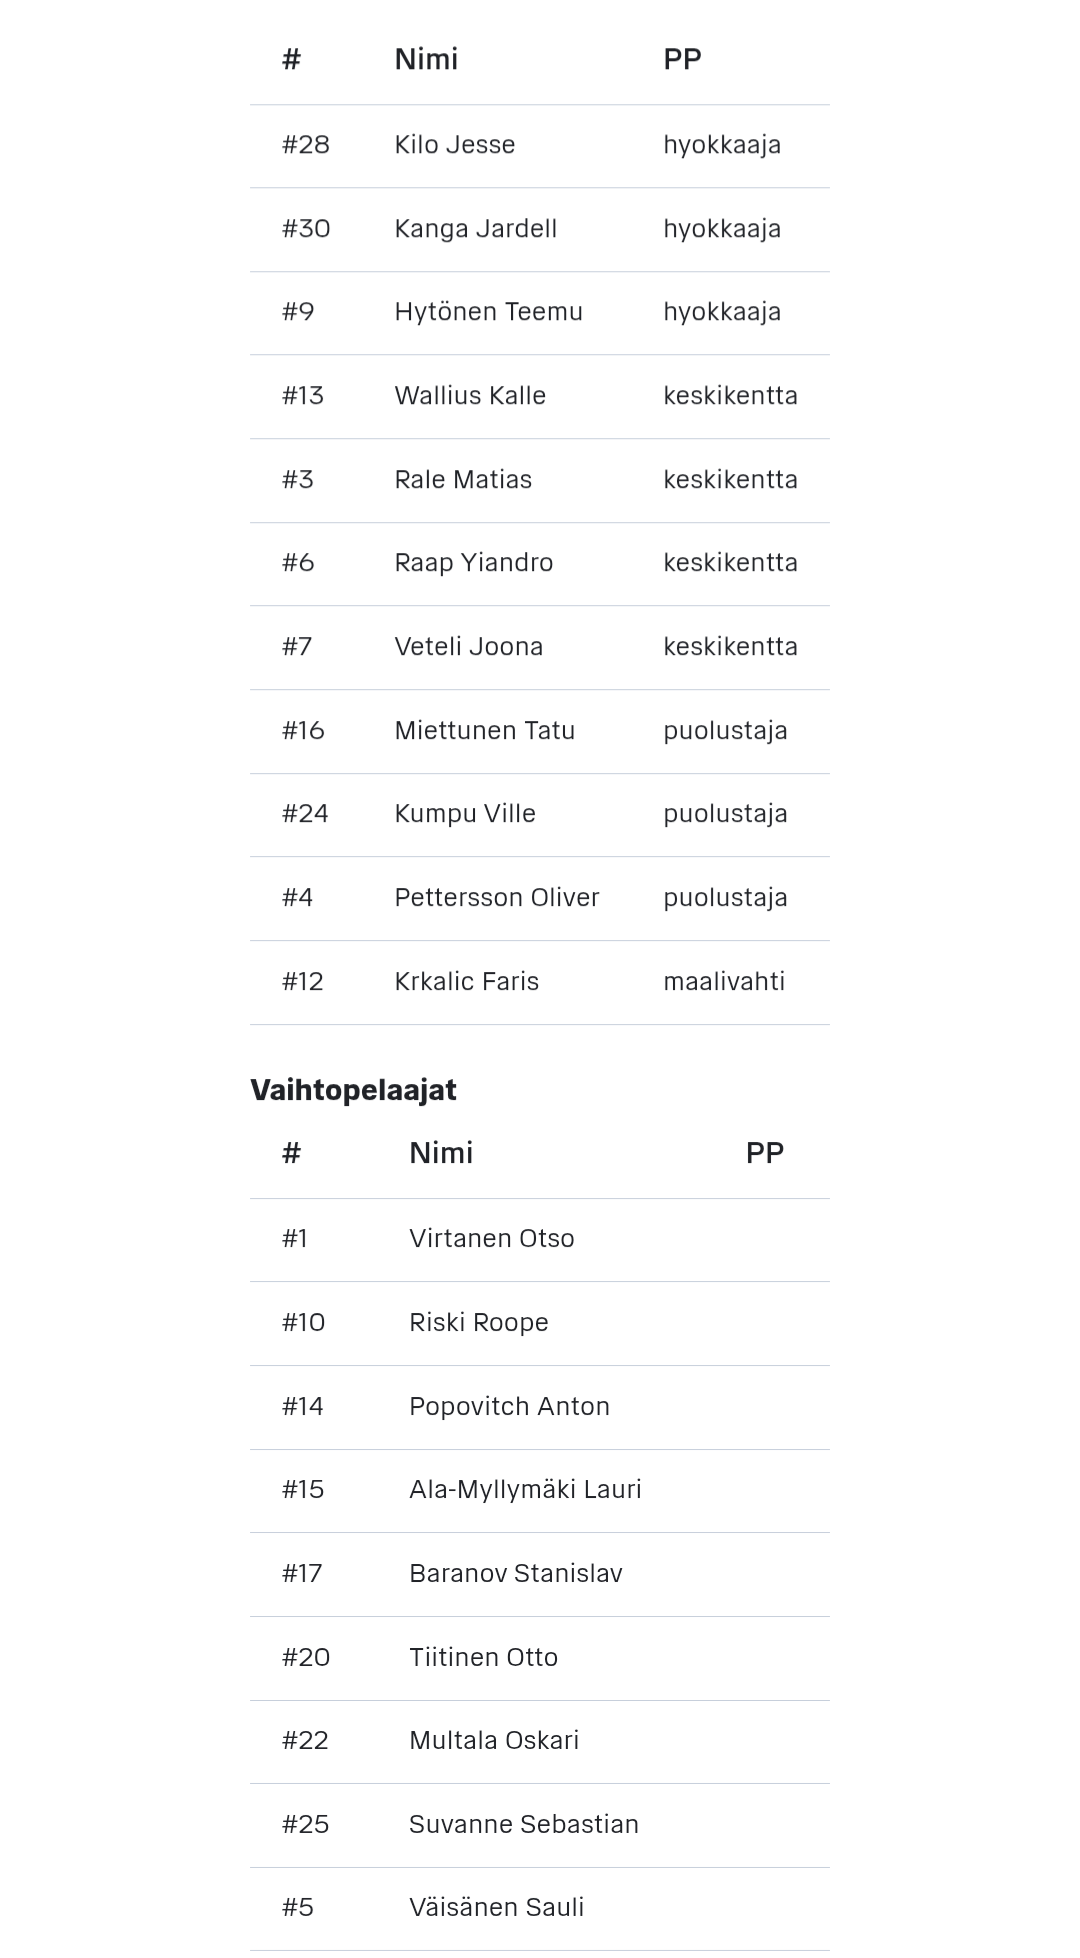The image size is (1080, 1958).
Task: Click Hytönen Teemu name
Action: point(488,312)
